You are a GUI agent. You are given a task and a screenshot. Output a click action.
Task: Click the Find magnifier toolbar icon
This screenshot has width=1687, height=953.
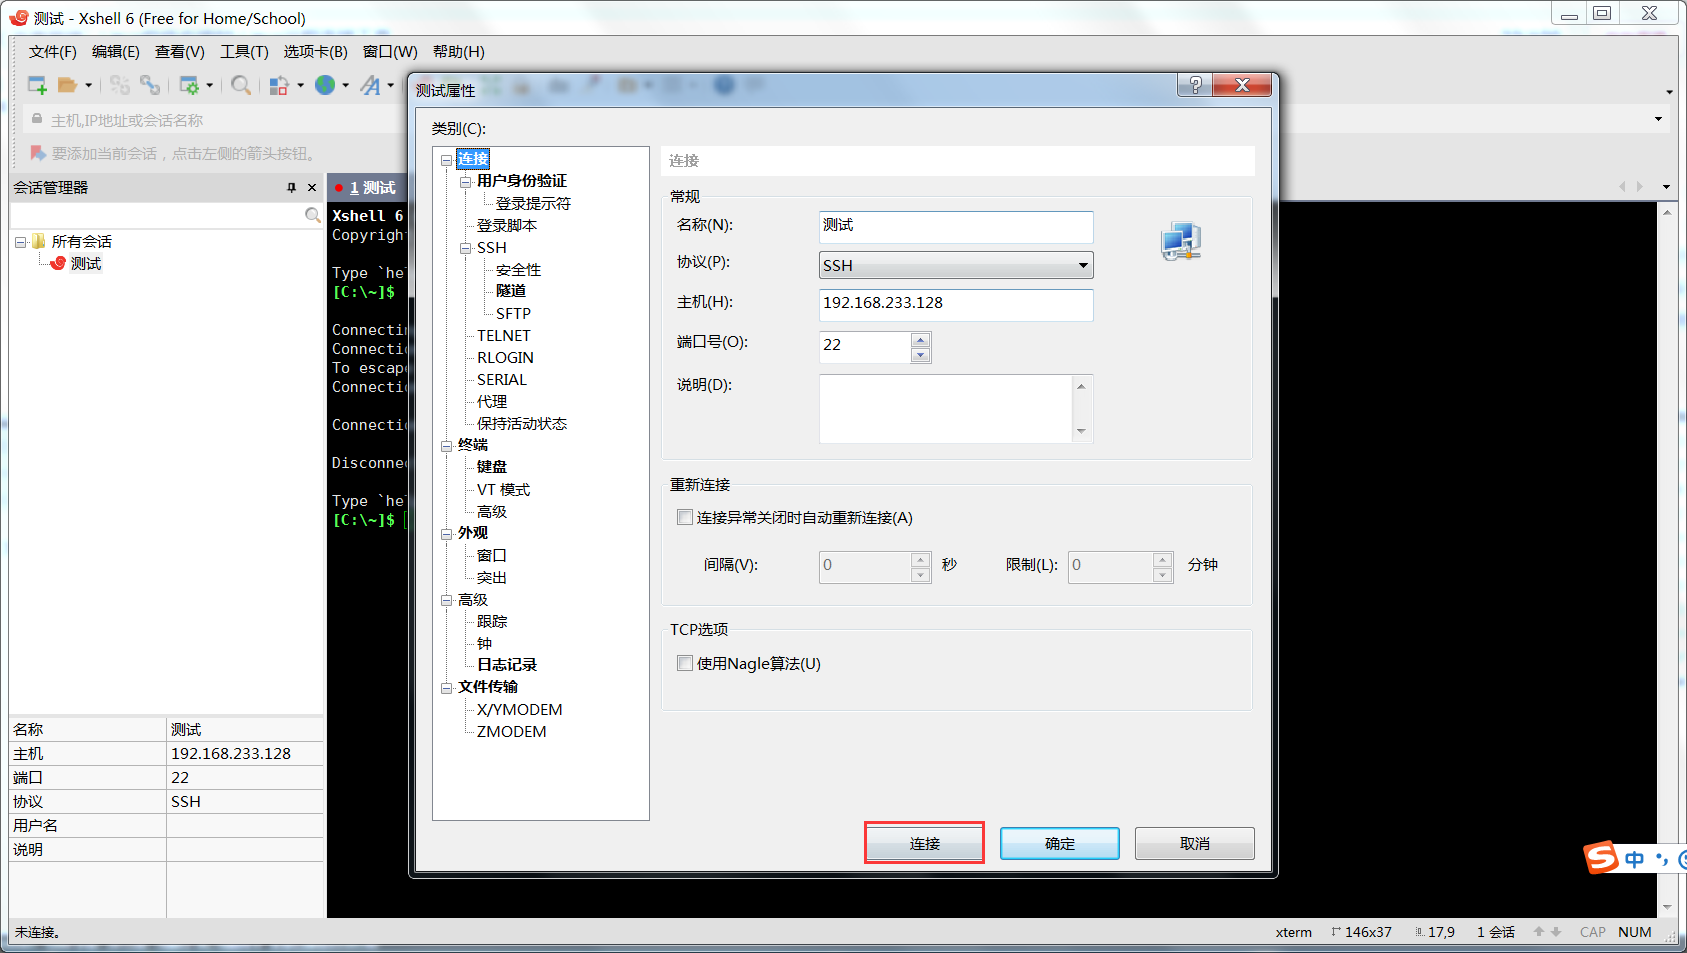[241, 85]
